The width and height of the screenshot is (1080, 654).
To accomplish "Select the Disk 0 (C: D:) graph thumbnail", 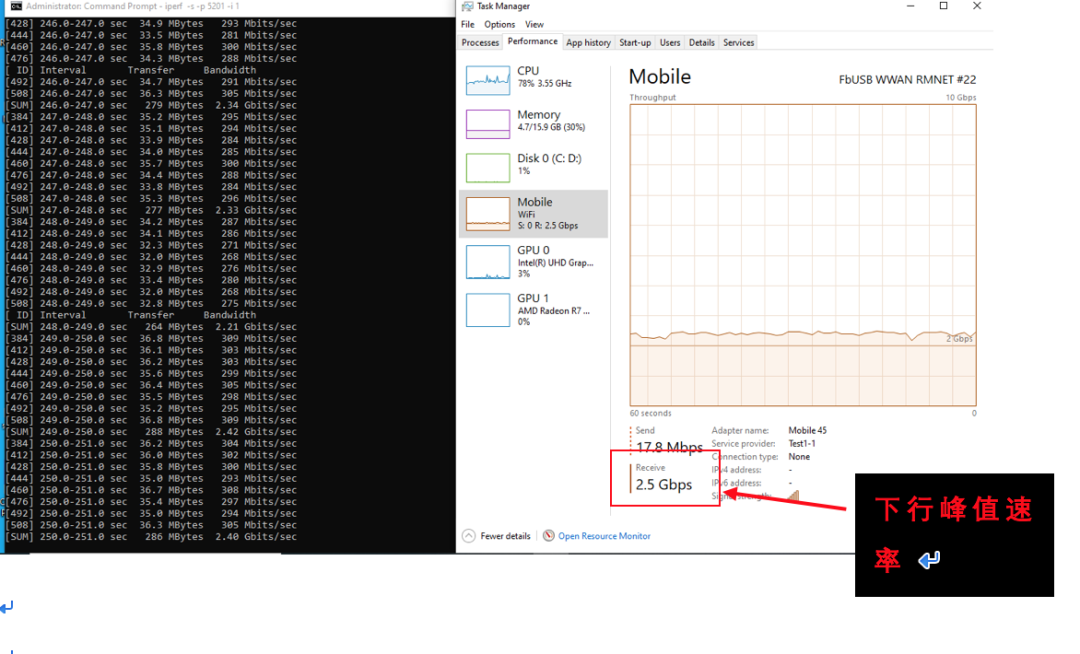I will [488, 168].
